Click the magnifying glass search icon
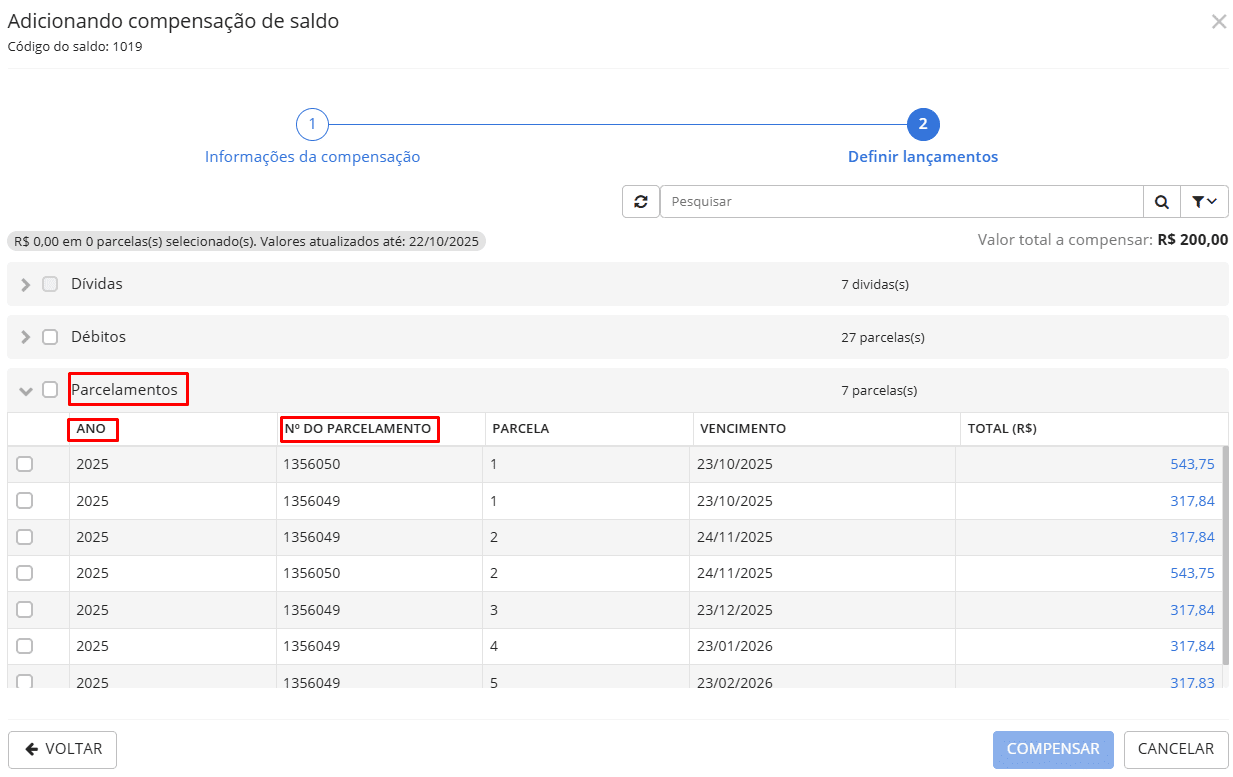The width and height of the screenshot is (1233, 777). click(x=1161, y=201)
